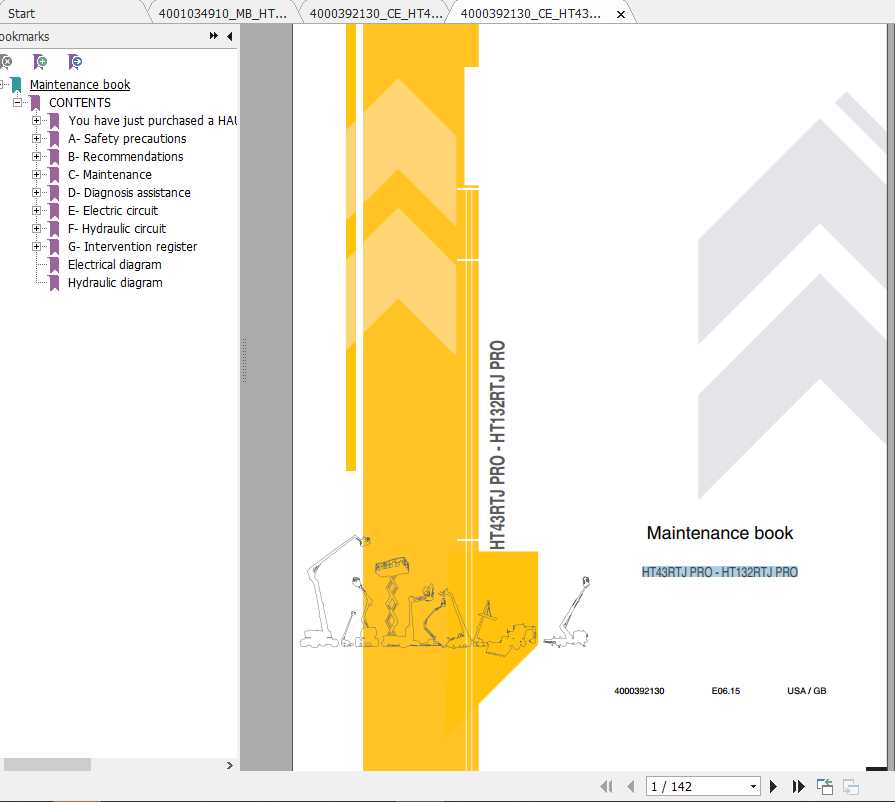Open the Electrical diagram bookmark
895x802 pixels.
[x=115, y=264]
